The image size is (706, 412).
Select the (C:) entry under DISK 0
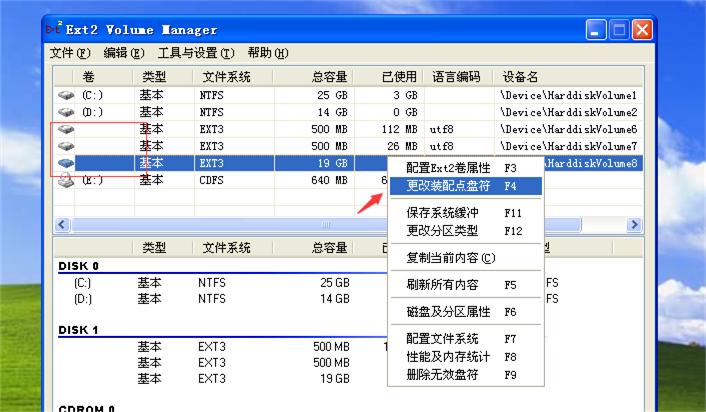82,283
